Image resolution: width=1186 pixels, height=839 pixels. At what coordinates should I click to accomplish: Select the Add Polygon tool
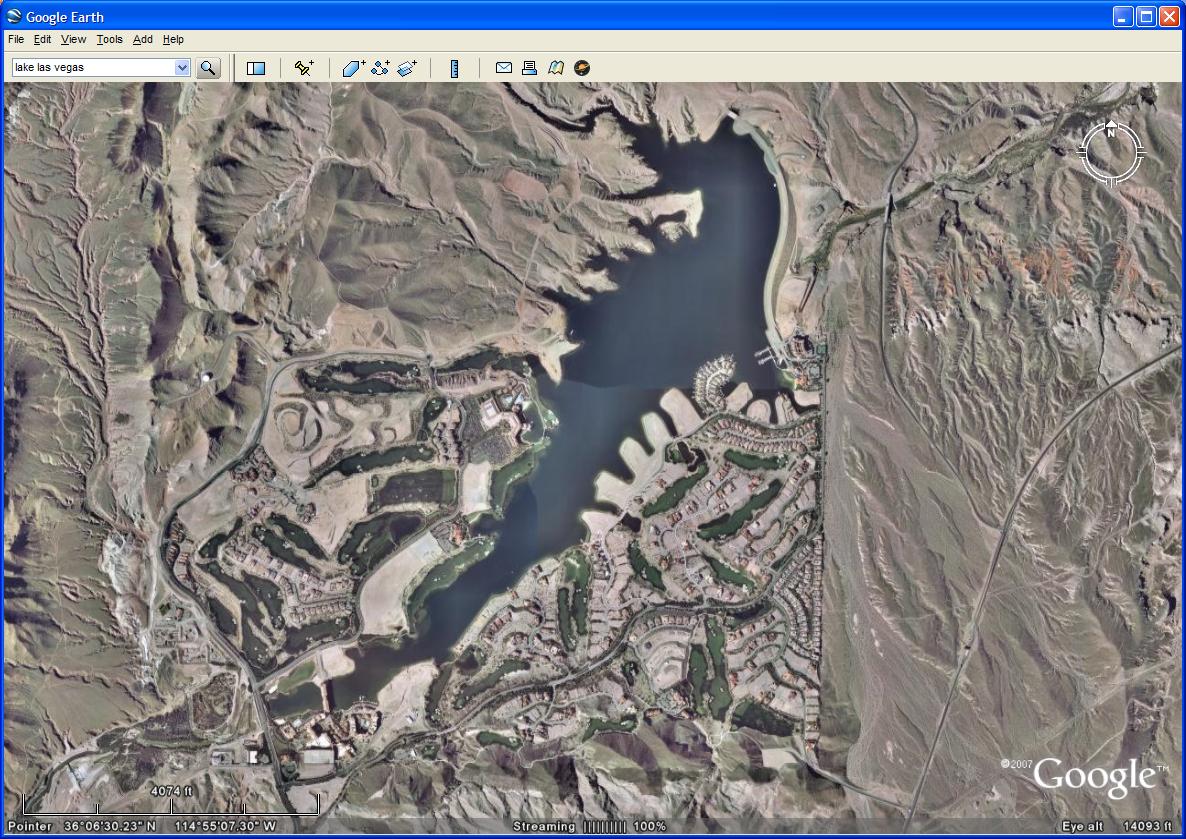coord(354,68)
